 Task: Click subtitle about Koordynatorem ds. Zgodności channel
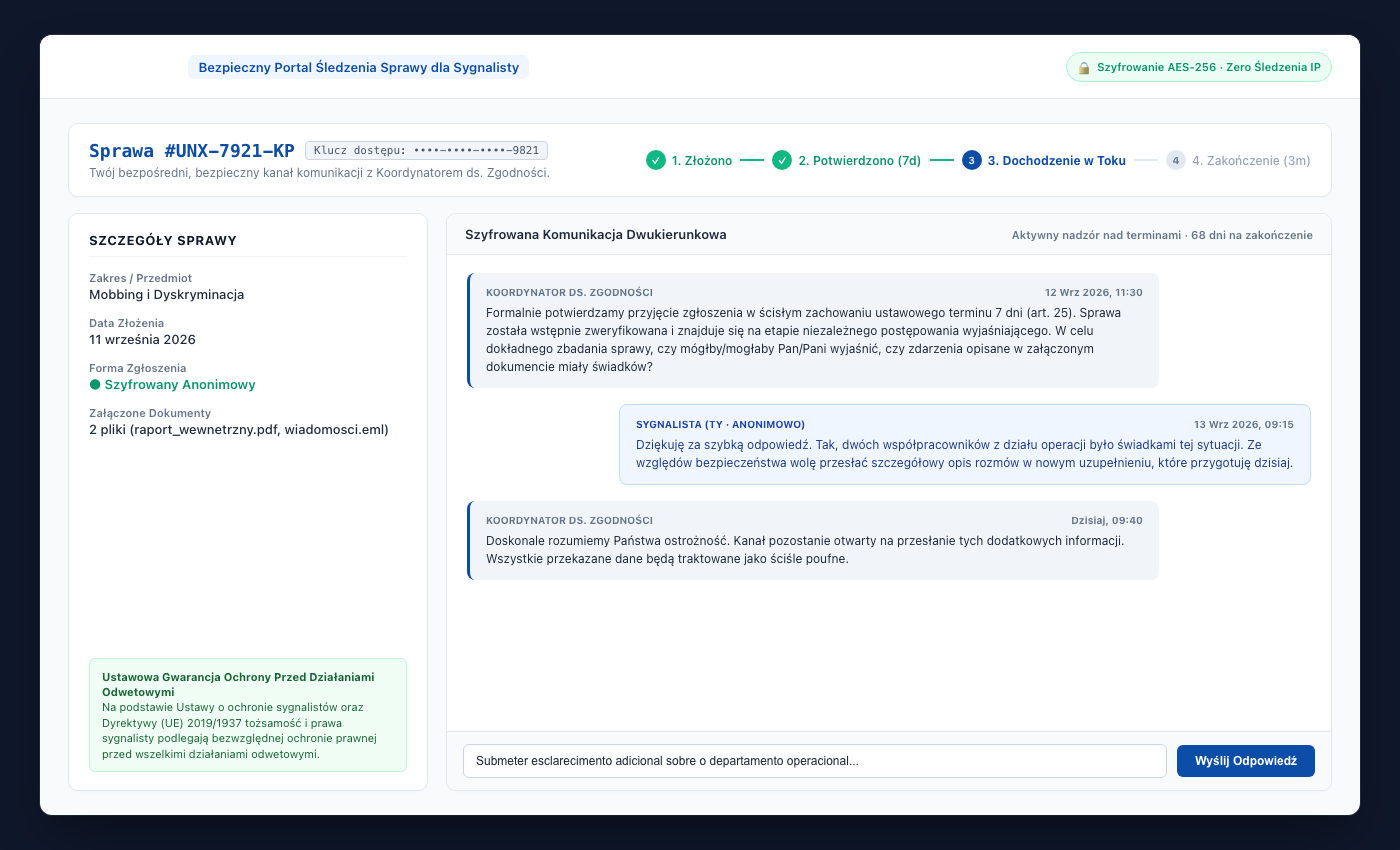319,173
